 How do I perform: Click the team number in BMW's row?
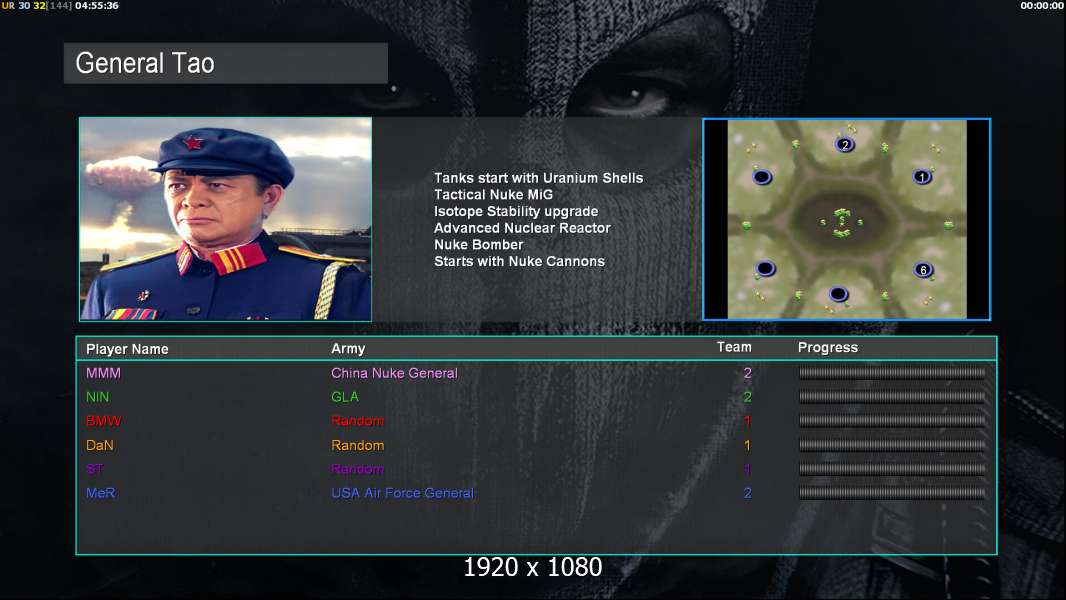point(748,421)
